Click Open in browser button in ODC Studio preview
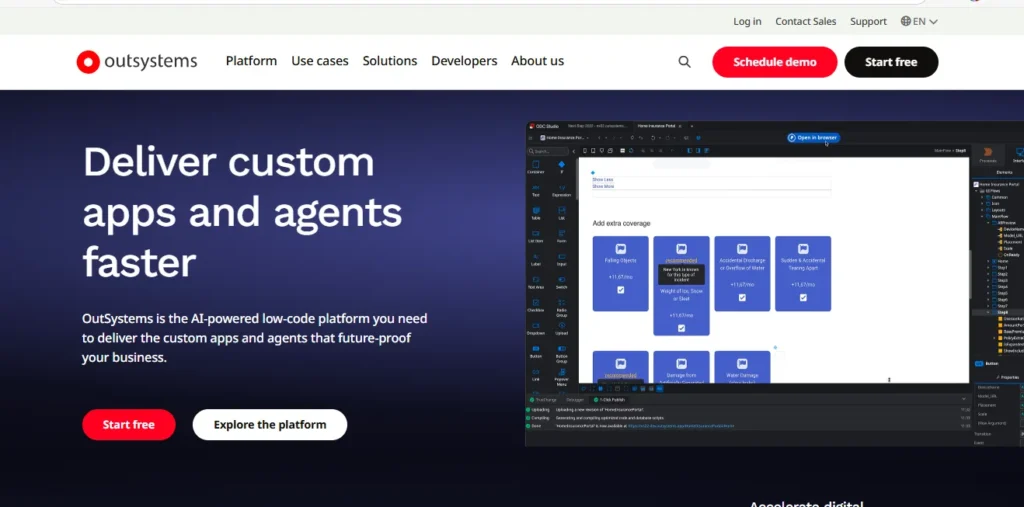Viewport: 1024px width, 507px height. pyautogui.click(x=813, y=137)
